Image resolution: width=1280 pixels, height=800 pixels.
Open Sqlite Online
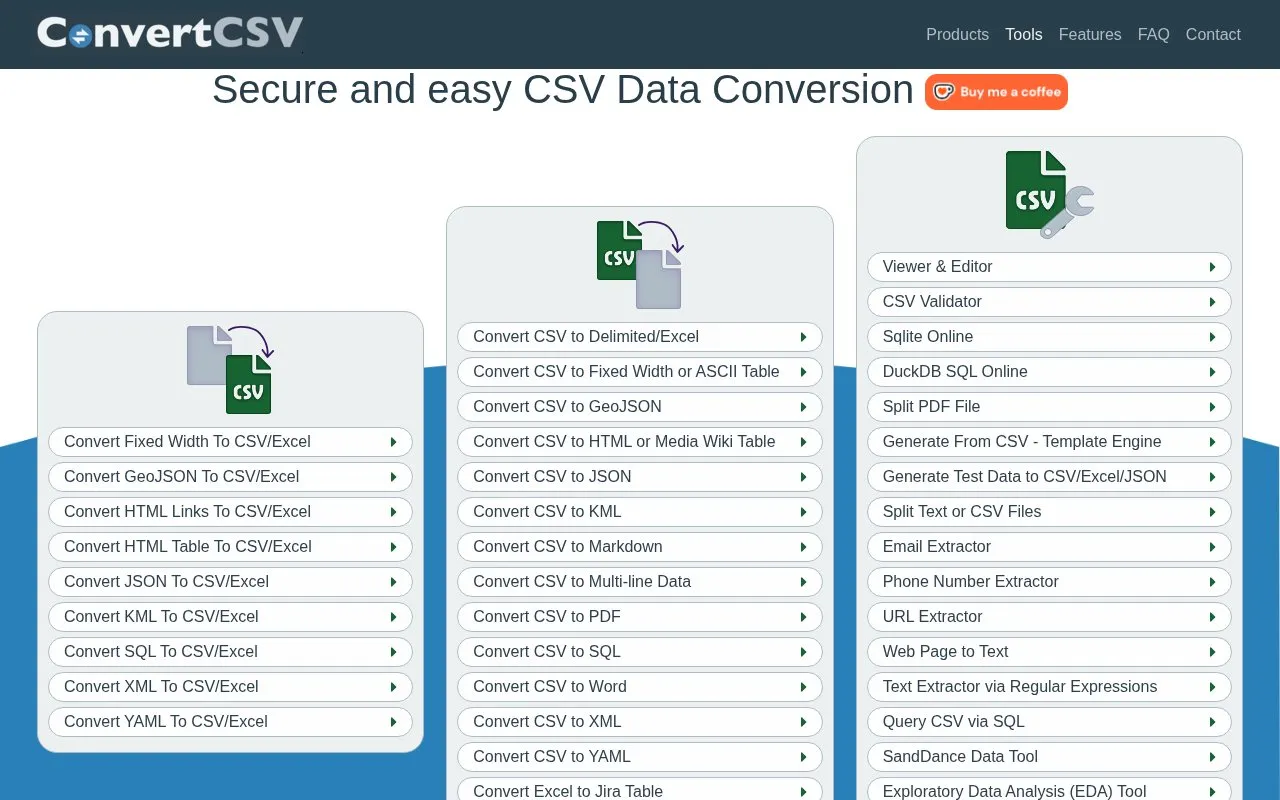[1049, 337]
